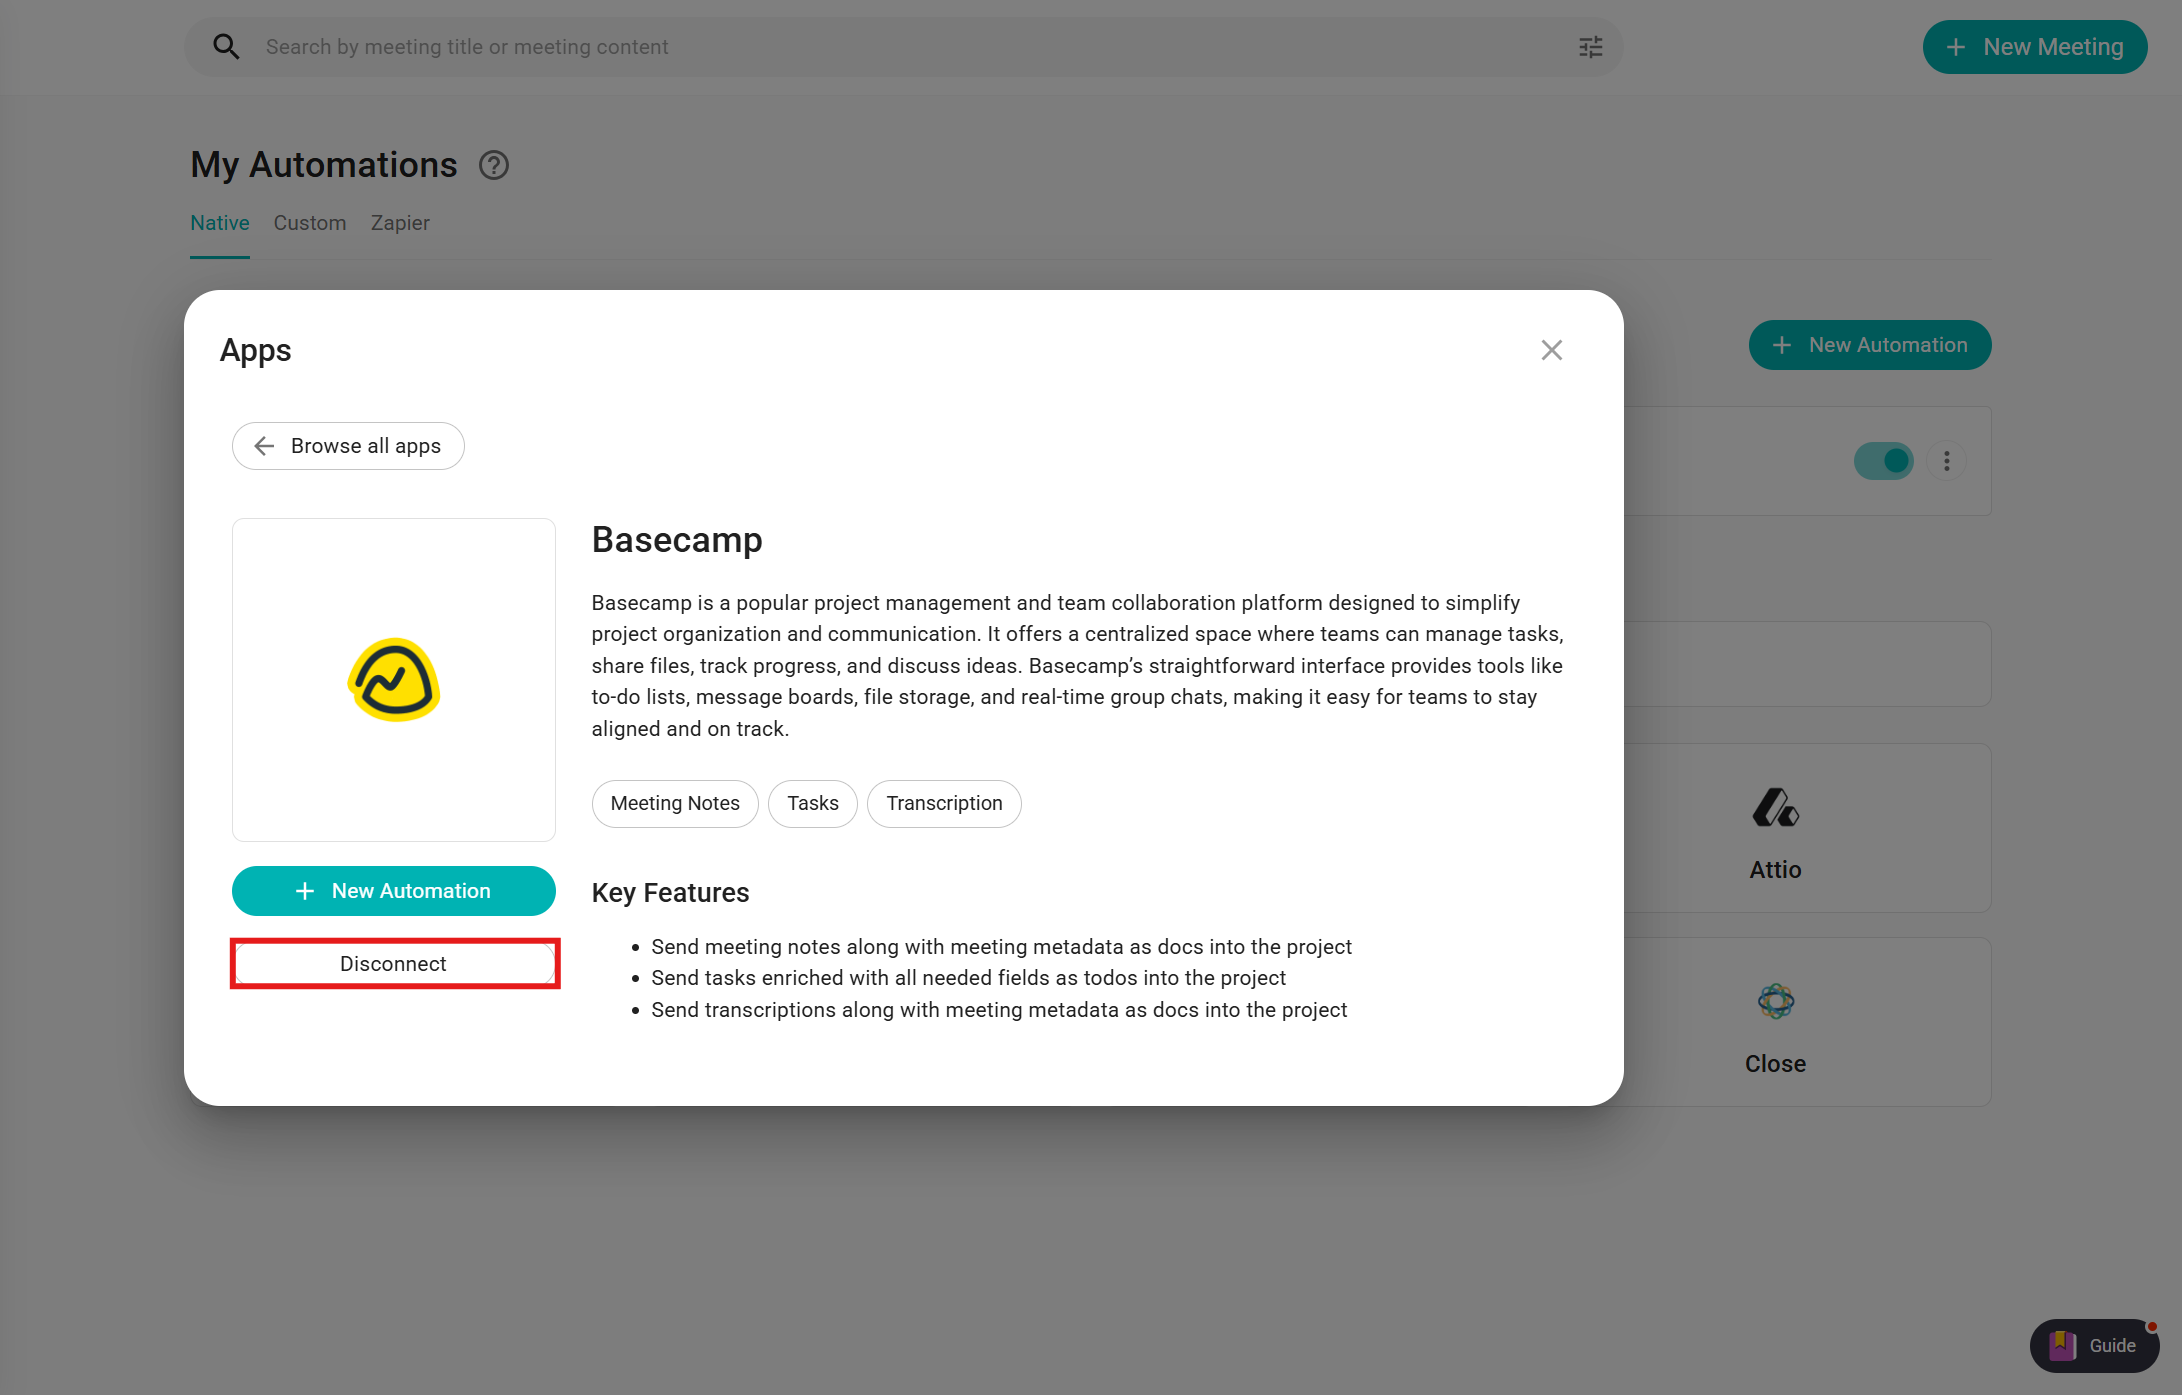Toggle the automation switch off
The image size is (2182, 1395).
[x=1883, y=461]
